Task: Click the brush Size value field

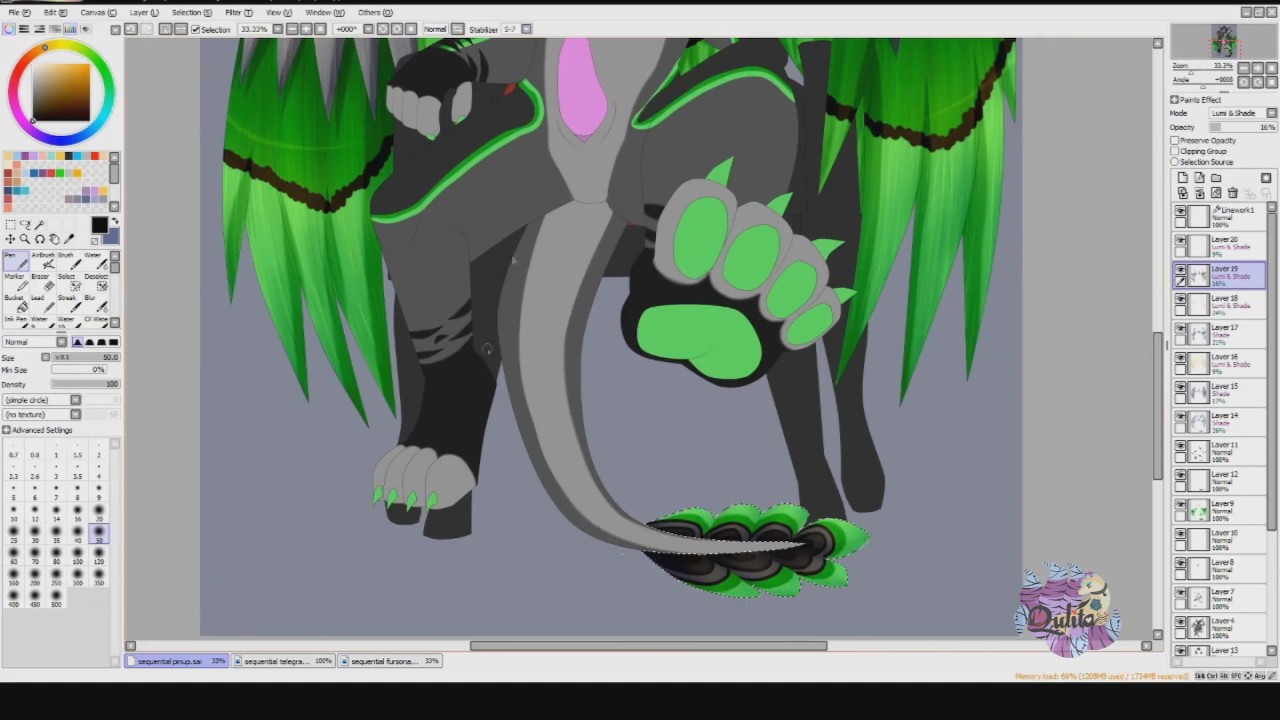Action: [x=85, y=357]
